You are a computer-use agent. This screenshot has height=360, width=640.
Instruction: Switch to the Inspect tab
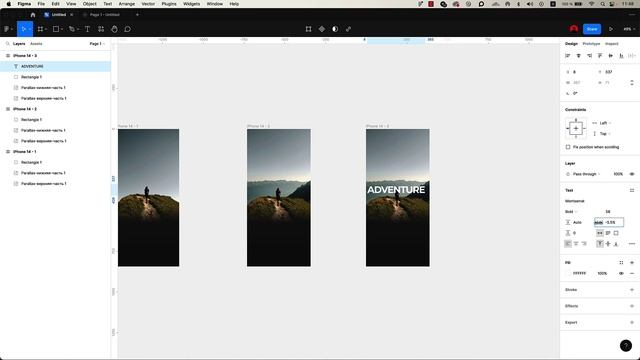click(611, 44)
